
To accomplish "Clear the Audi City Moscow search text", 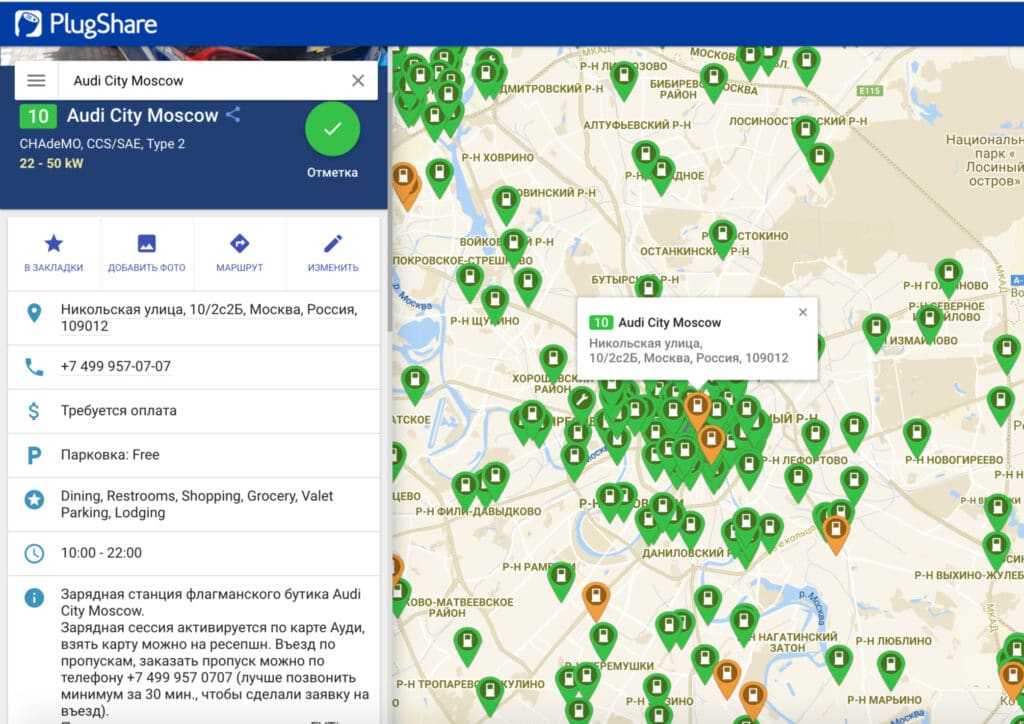I will tap(358, 80).
